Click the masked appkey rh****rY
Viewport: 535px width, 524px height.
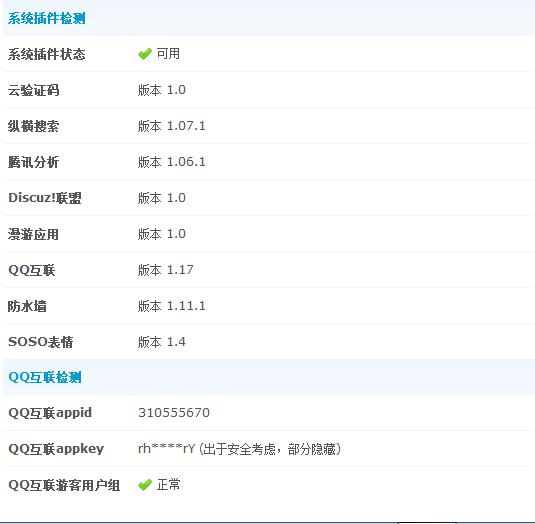click(167, 449)
